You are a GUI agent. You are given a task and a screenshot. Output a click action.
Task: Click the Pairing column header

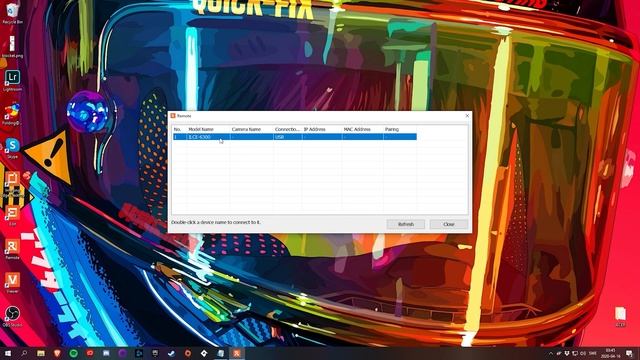click(400, 129)
